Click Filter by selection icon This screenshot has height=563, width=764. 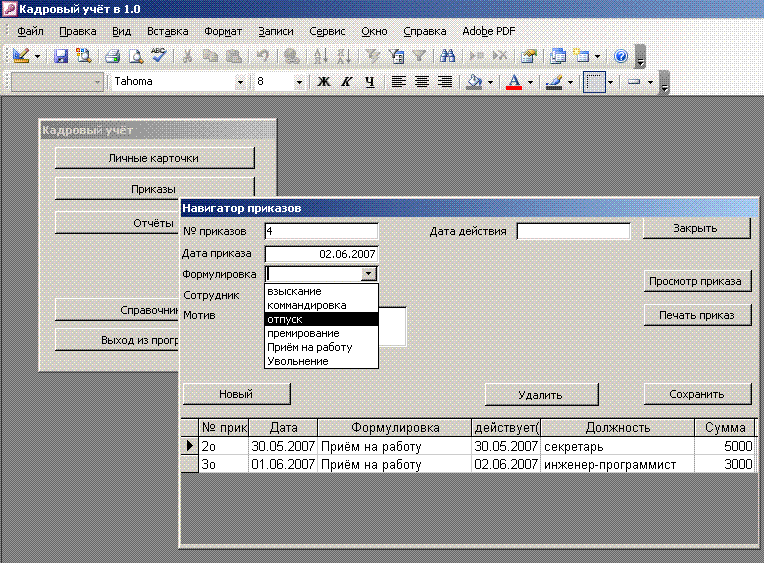373,56
